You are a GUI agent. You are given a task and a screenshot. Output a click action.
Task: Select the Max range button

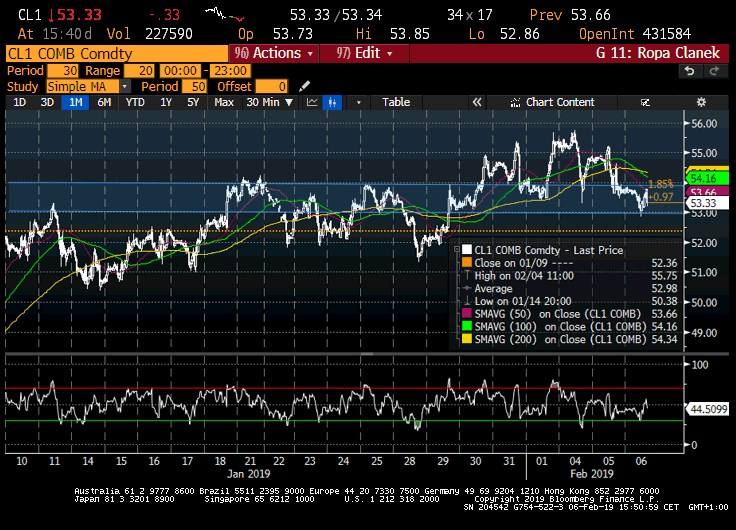point(224,102)
